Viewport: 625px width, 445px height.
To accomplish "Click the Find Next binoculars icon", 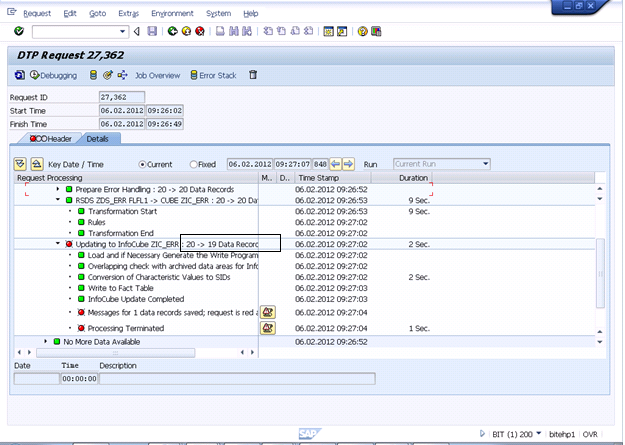I will [247, 31].
